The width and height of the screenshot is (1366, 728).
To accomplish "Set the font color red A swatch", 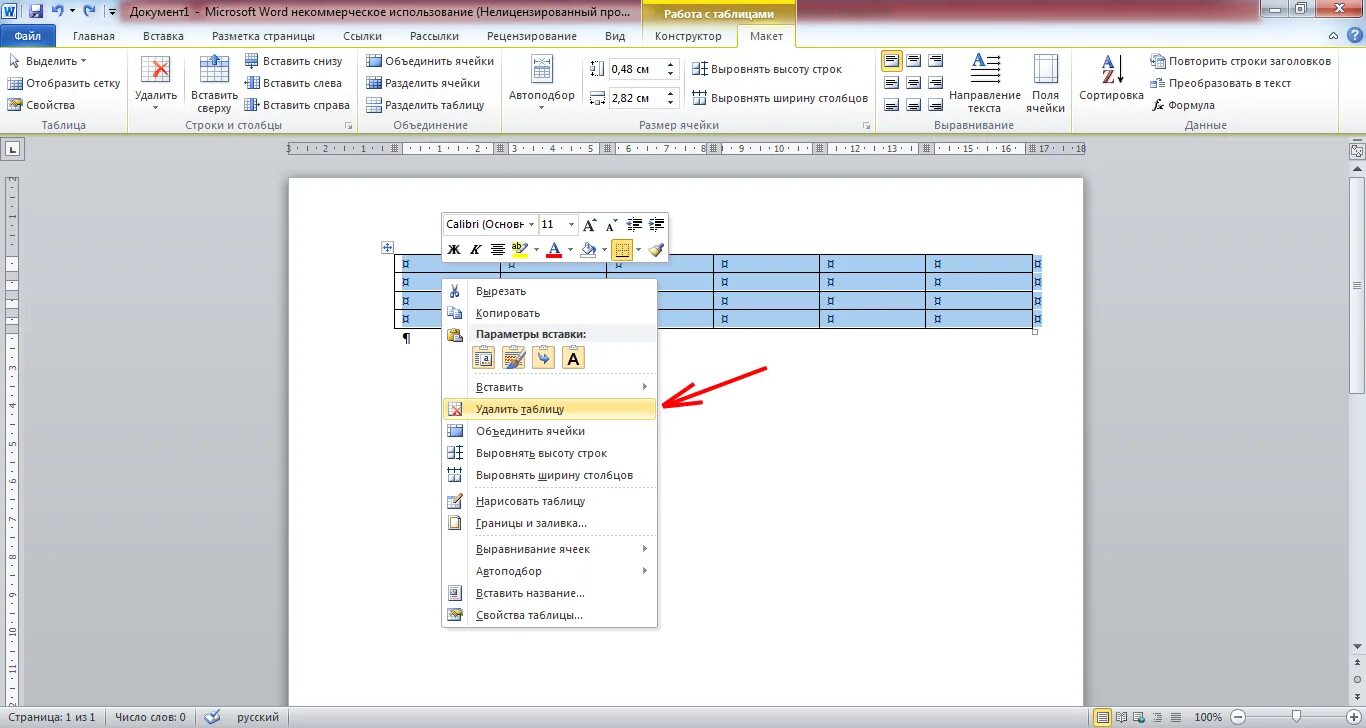I will tap(554, 249).
